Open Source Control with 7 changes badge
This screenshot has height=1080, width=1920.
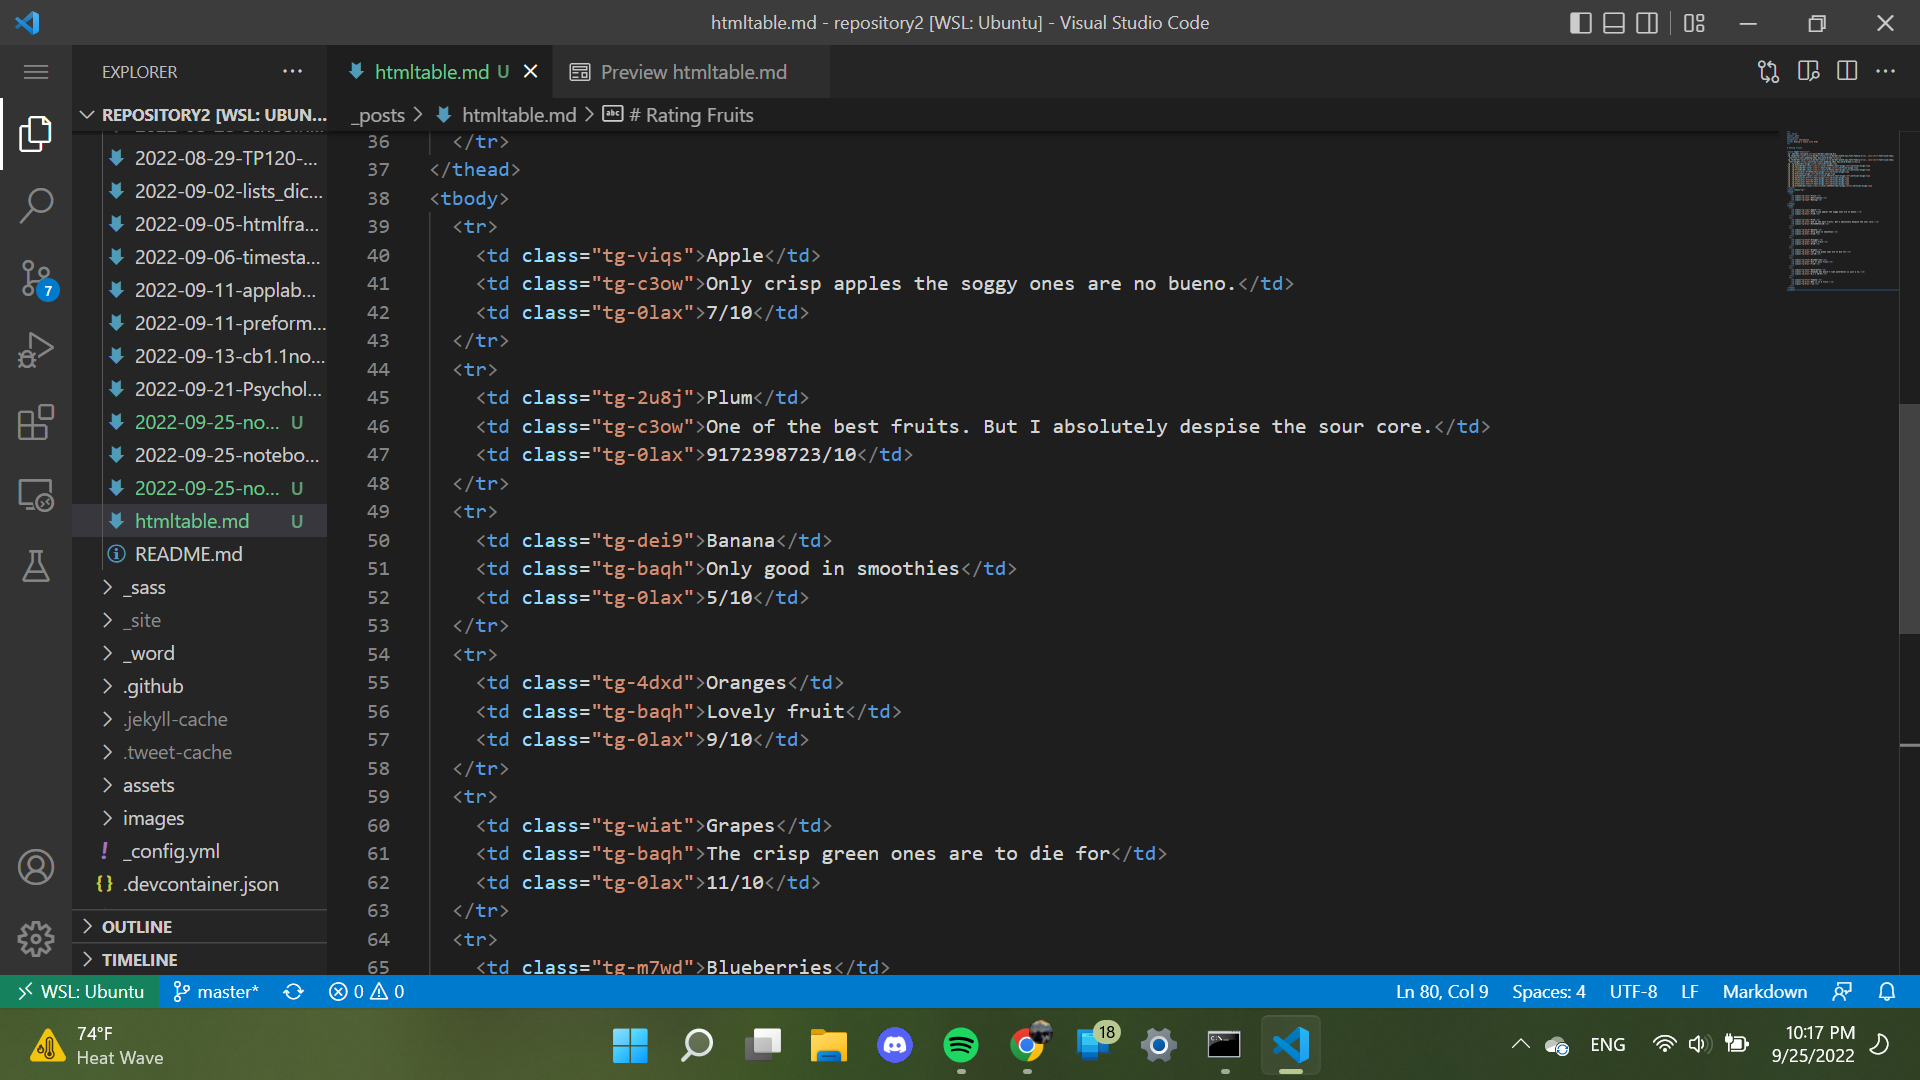coord(36,278)
